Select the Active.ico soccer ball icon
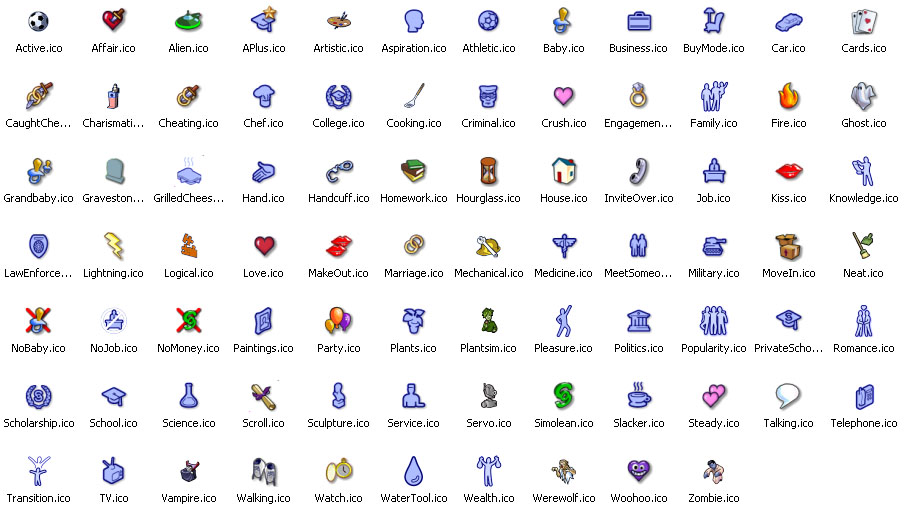This screenshot has width=905, height=518. 39,21
